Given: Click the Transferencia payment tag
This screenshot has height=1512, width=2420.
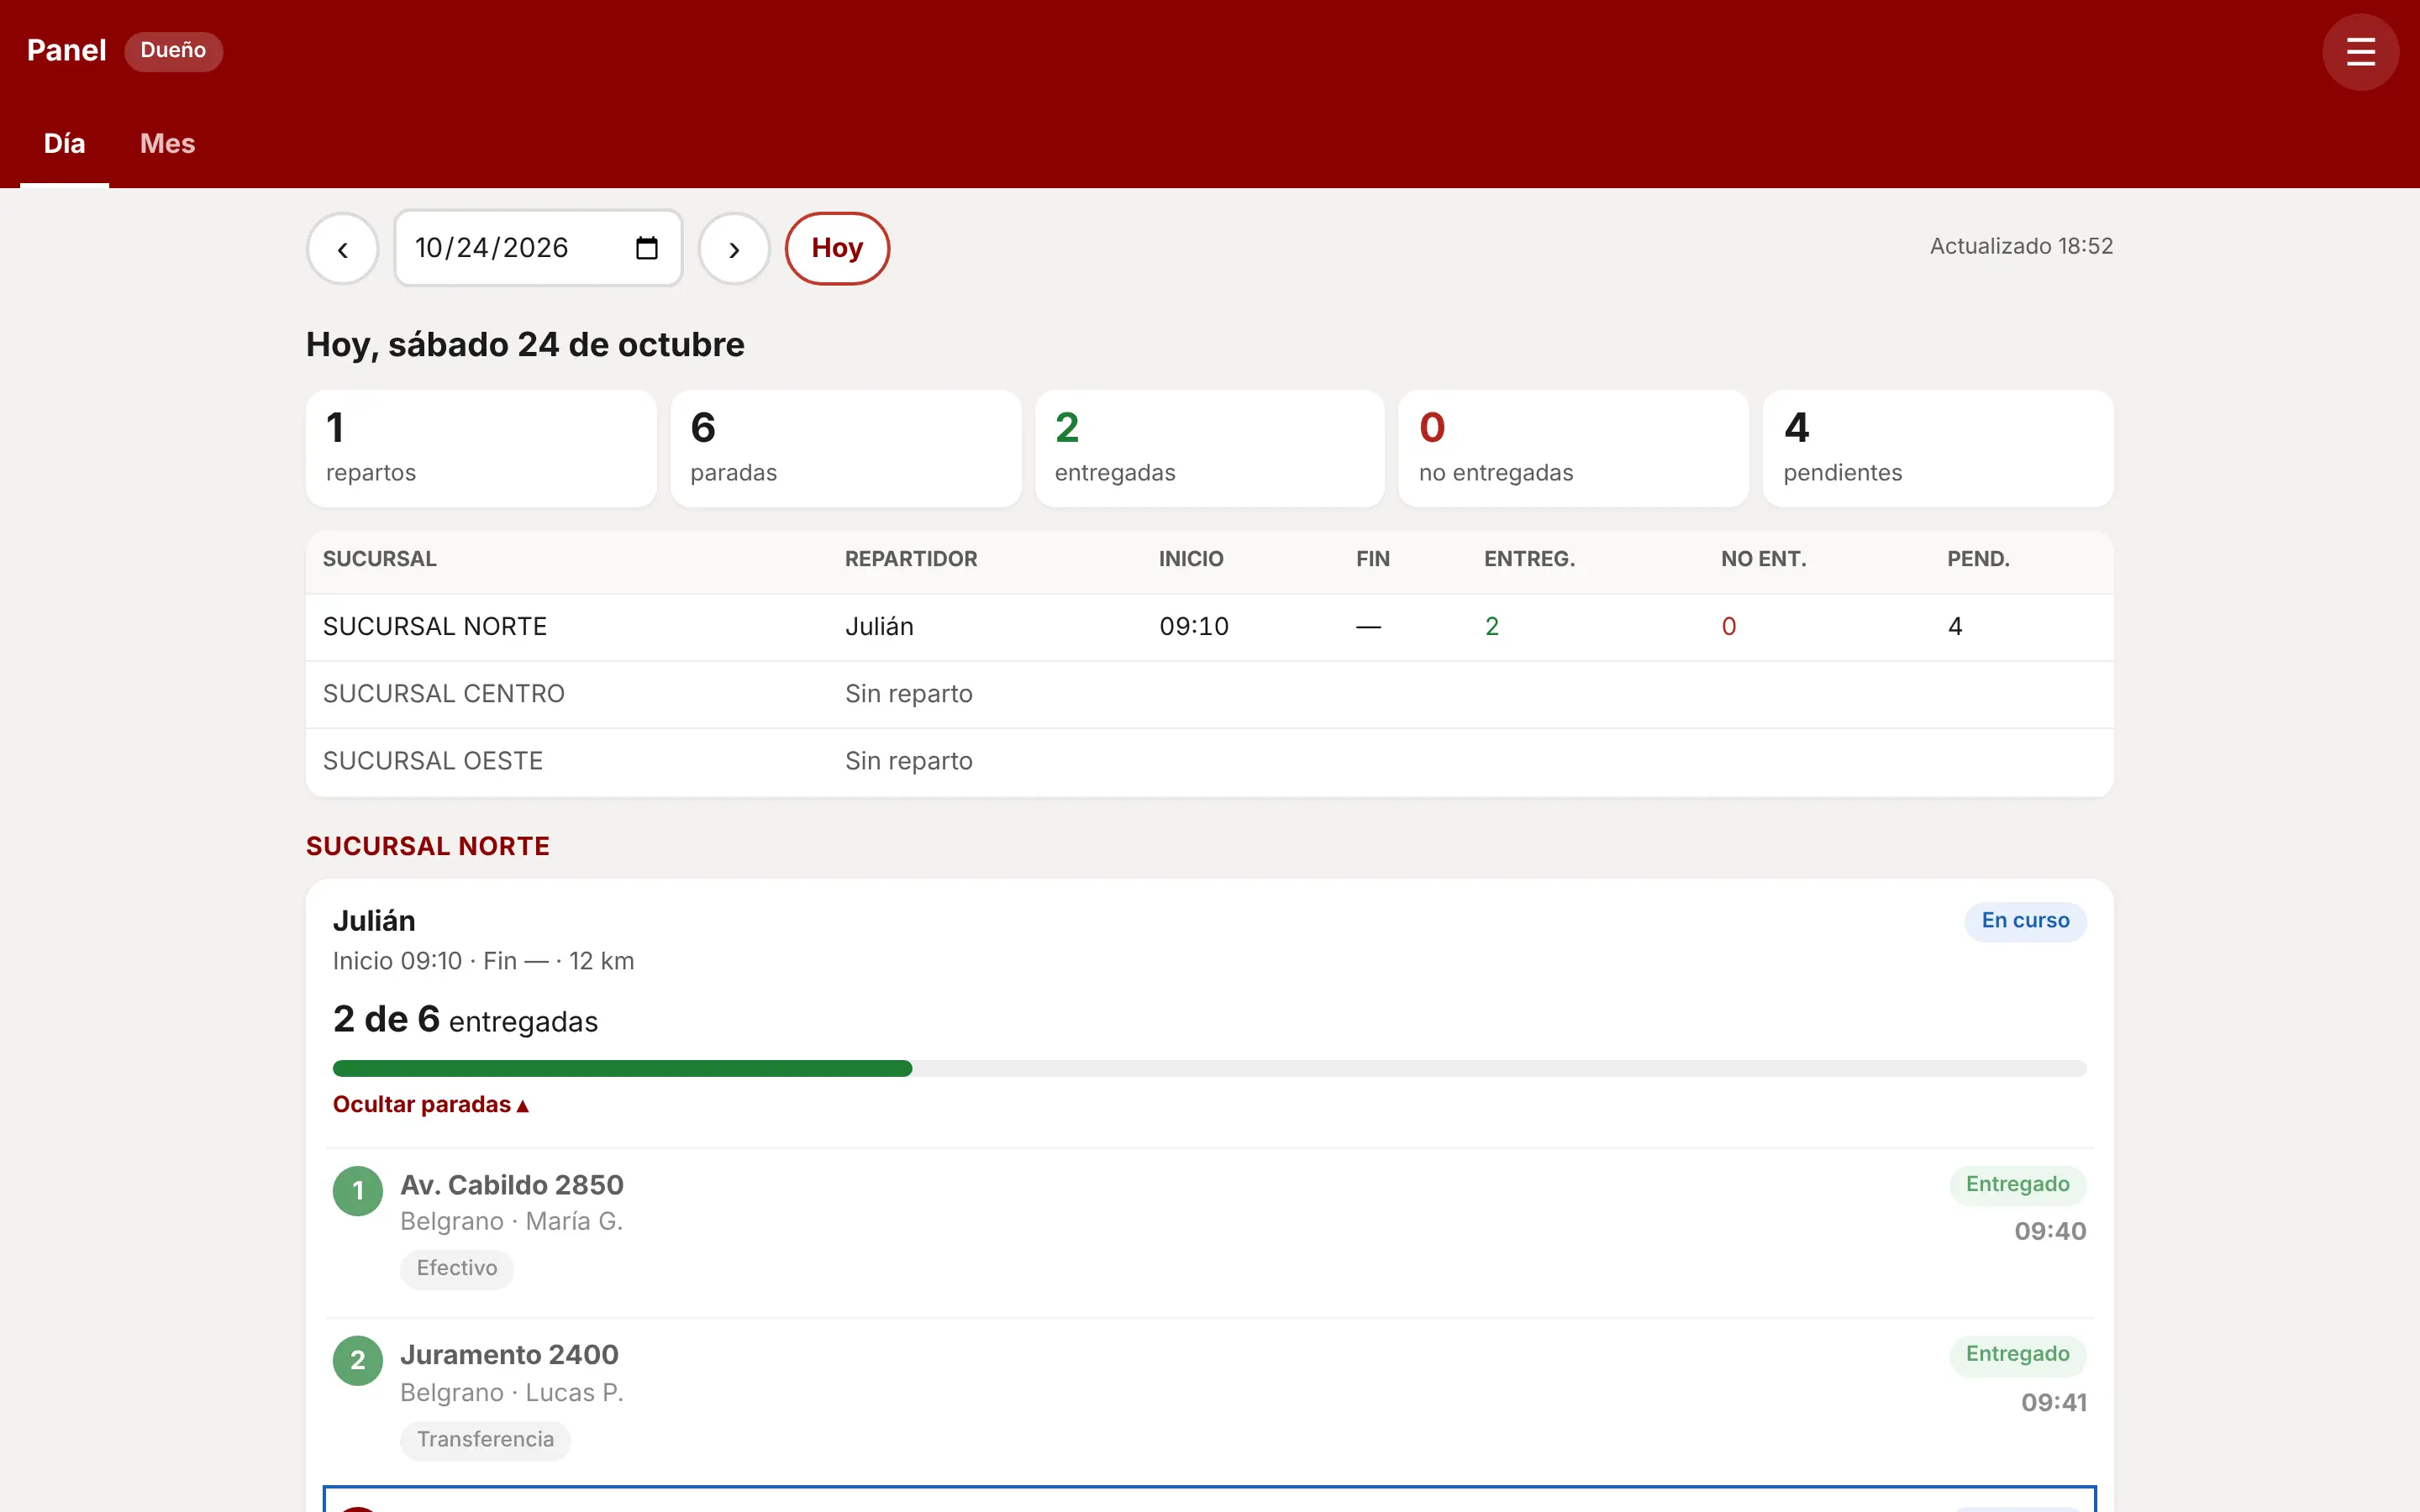Looking at the screenshot, I should [x=485, y=1440].
